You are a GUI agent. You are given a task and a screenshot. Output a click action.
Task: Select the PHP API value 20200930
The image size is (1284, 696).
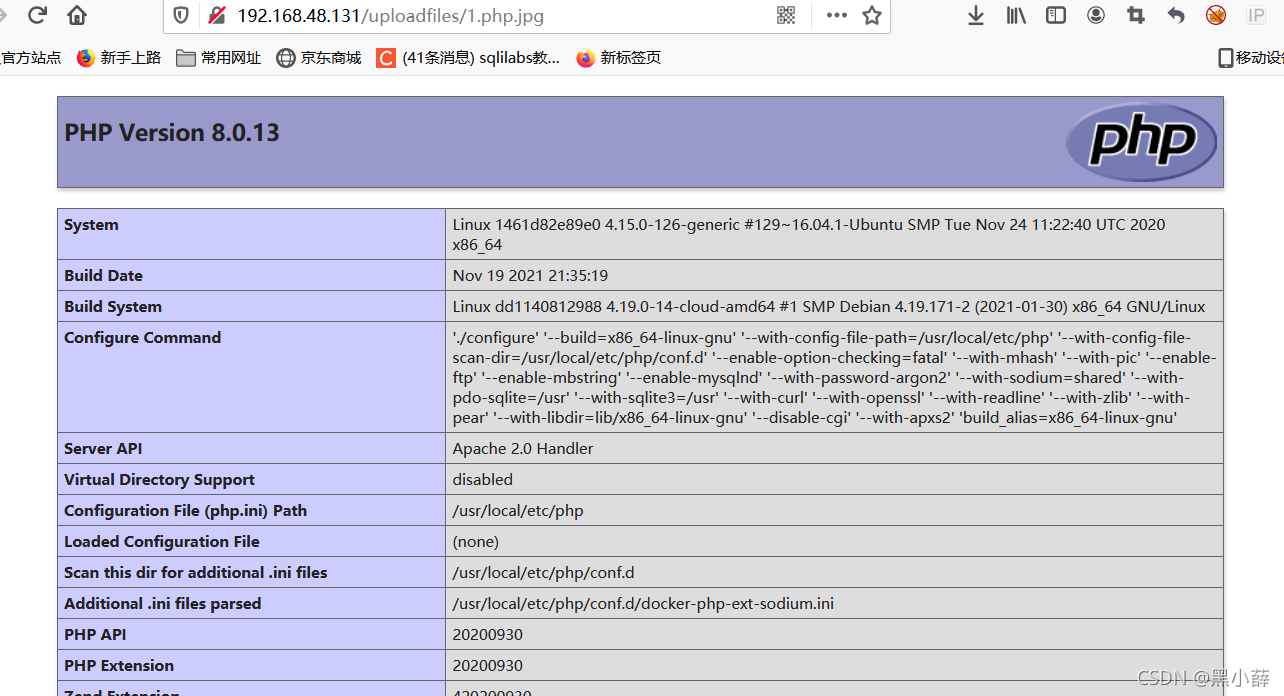click(487, 635)
